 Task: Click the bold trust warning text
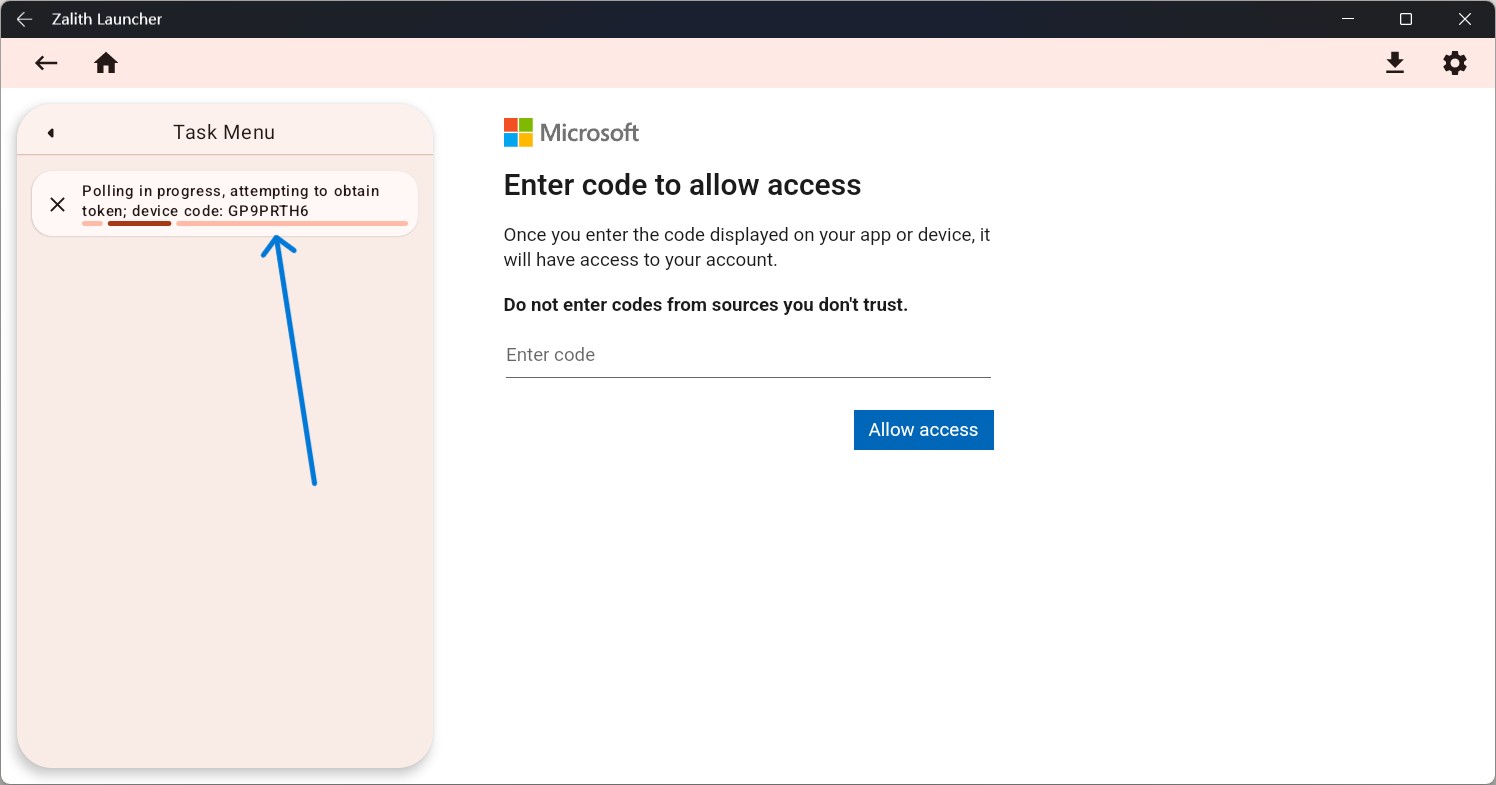[705, 304]
